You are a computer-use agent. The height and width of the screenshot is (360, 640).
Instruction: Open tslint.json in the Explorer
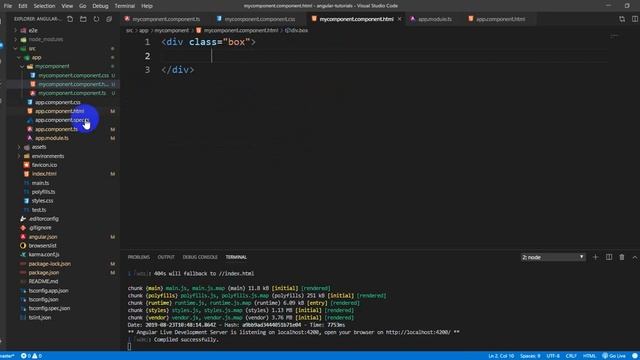(x=40, y=318)
